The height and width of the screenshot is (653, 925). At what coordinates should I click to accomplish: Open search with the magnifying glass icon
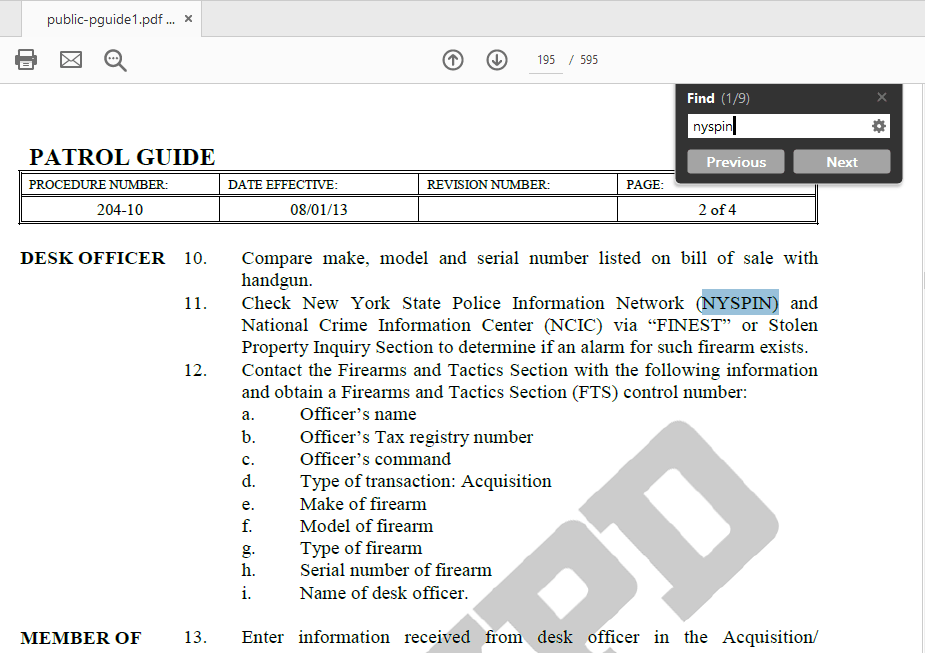116,60
